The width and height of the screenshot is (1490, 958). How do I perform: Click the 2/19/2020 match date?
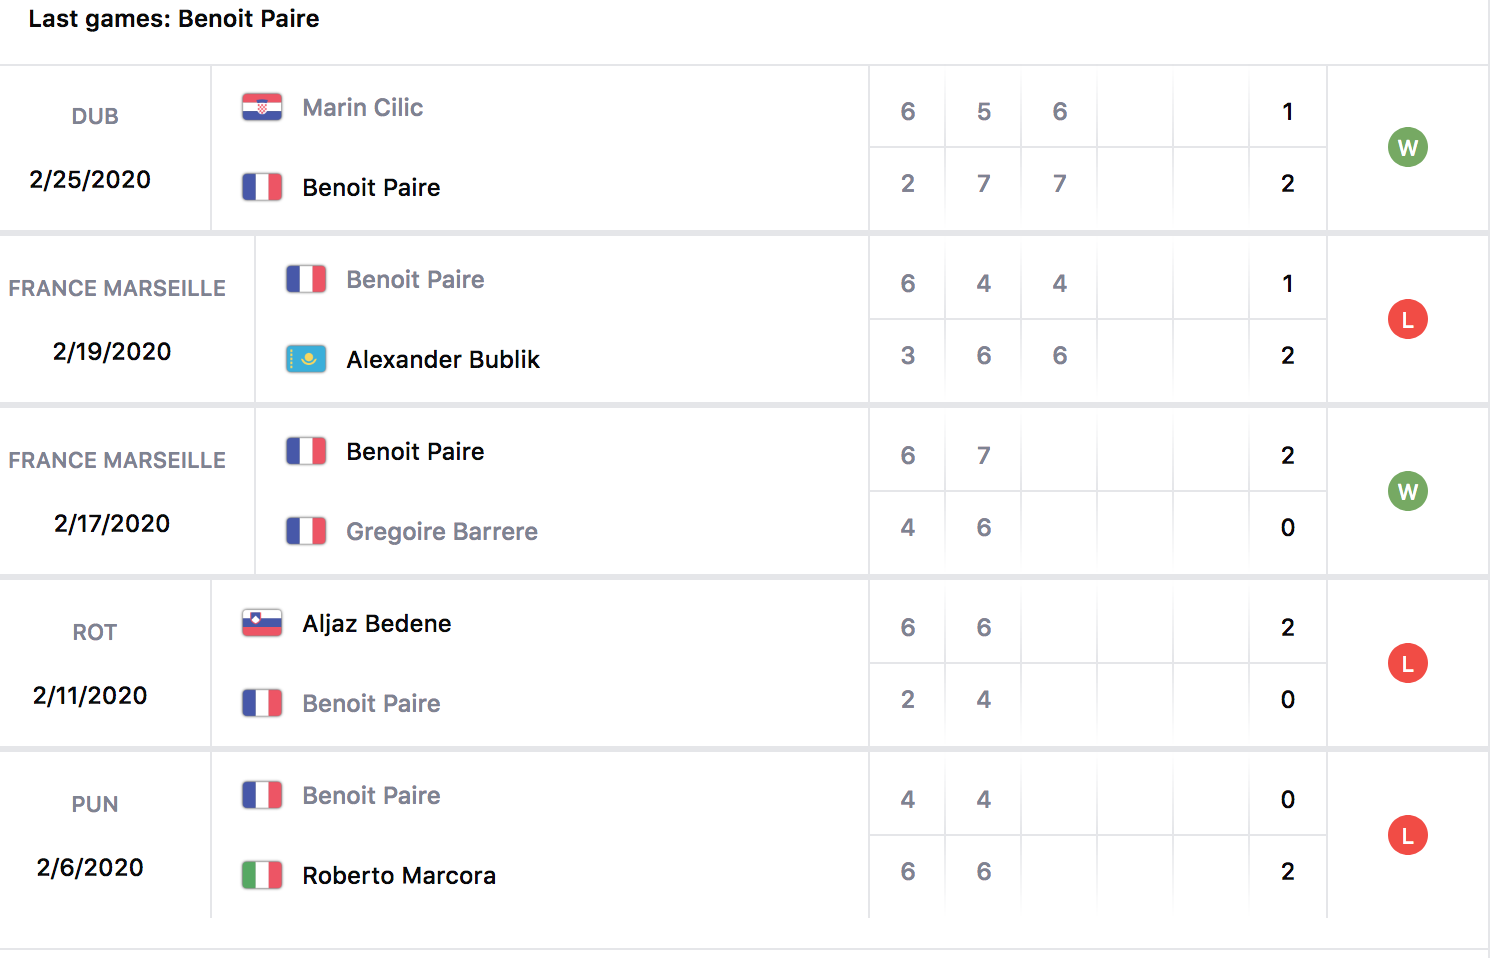112,352
